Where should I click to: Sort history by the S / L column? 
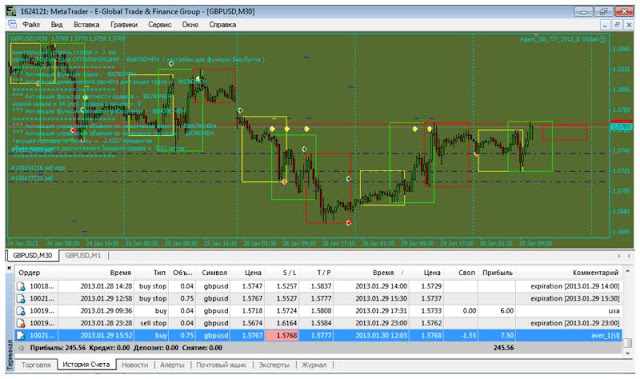[x=282, y=273]
